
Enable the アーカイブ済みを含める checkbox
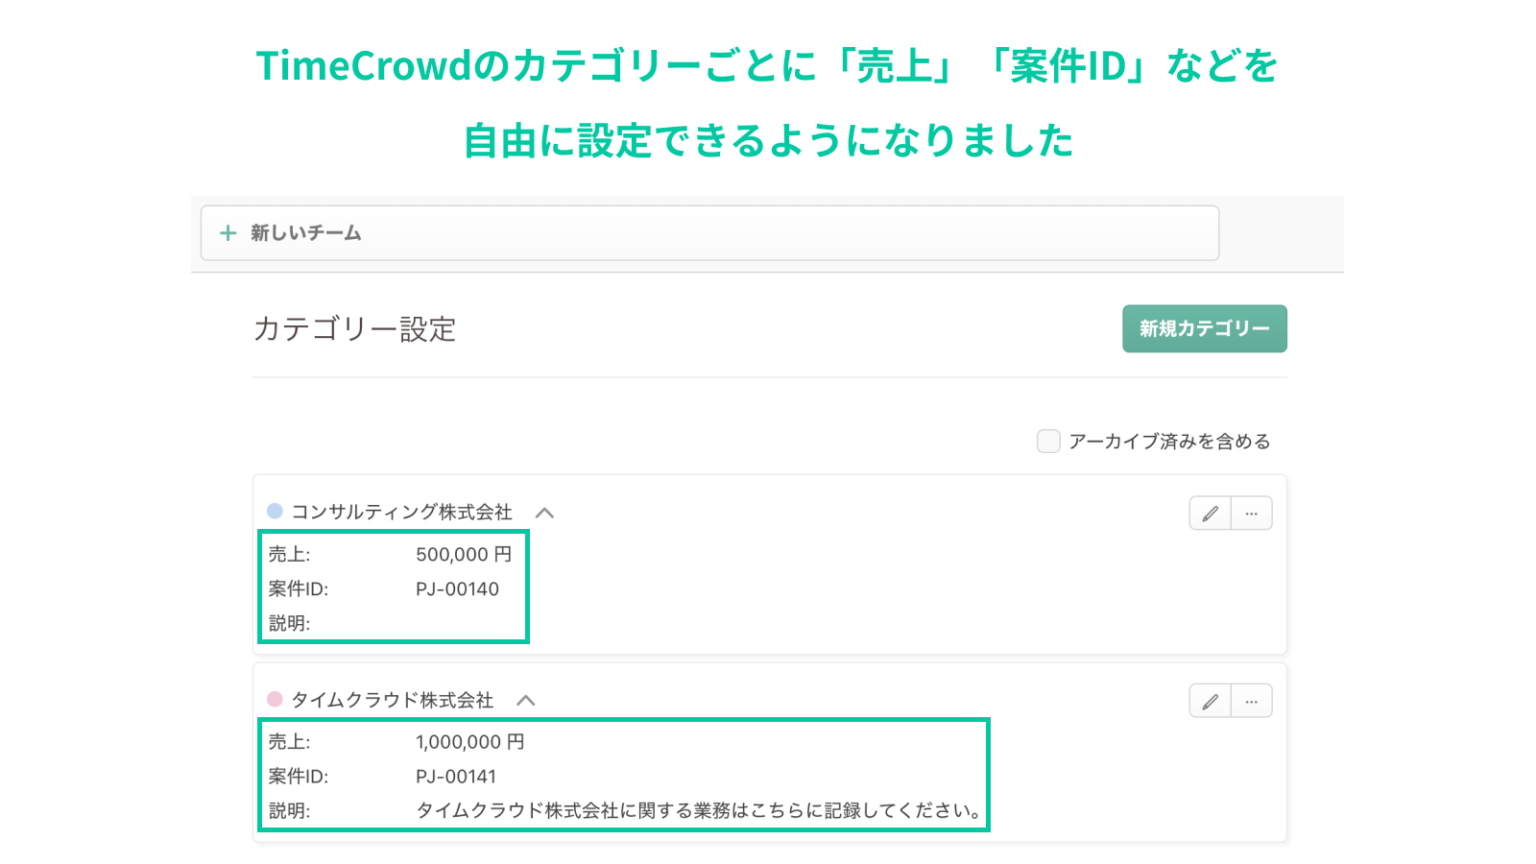tap(1049, 440)
